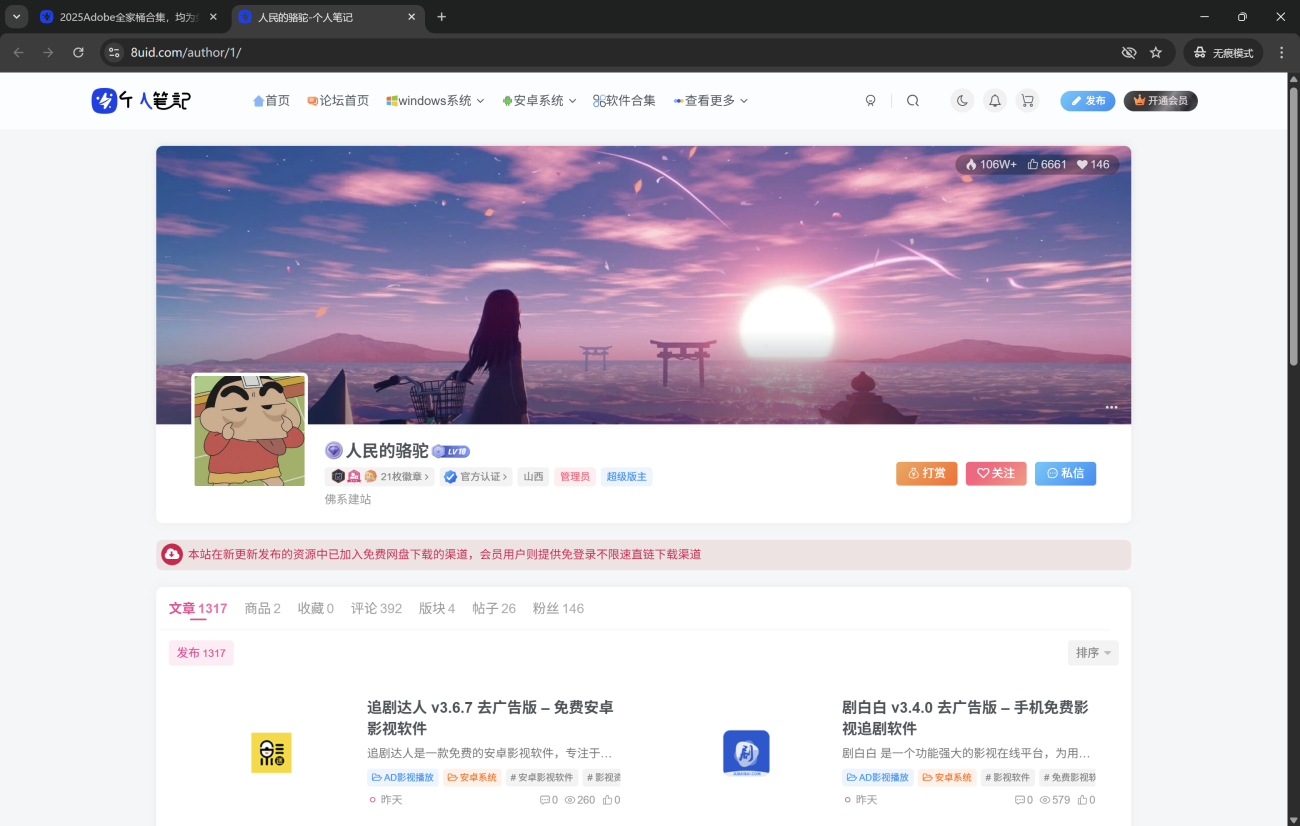Open the 排序 sorting dropdown
The height and width of the screenshot is (826, 1300).
[x=1092, y=652]
